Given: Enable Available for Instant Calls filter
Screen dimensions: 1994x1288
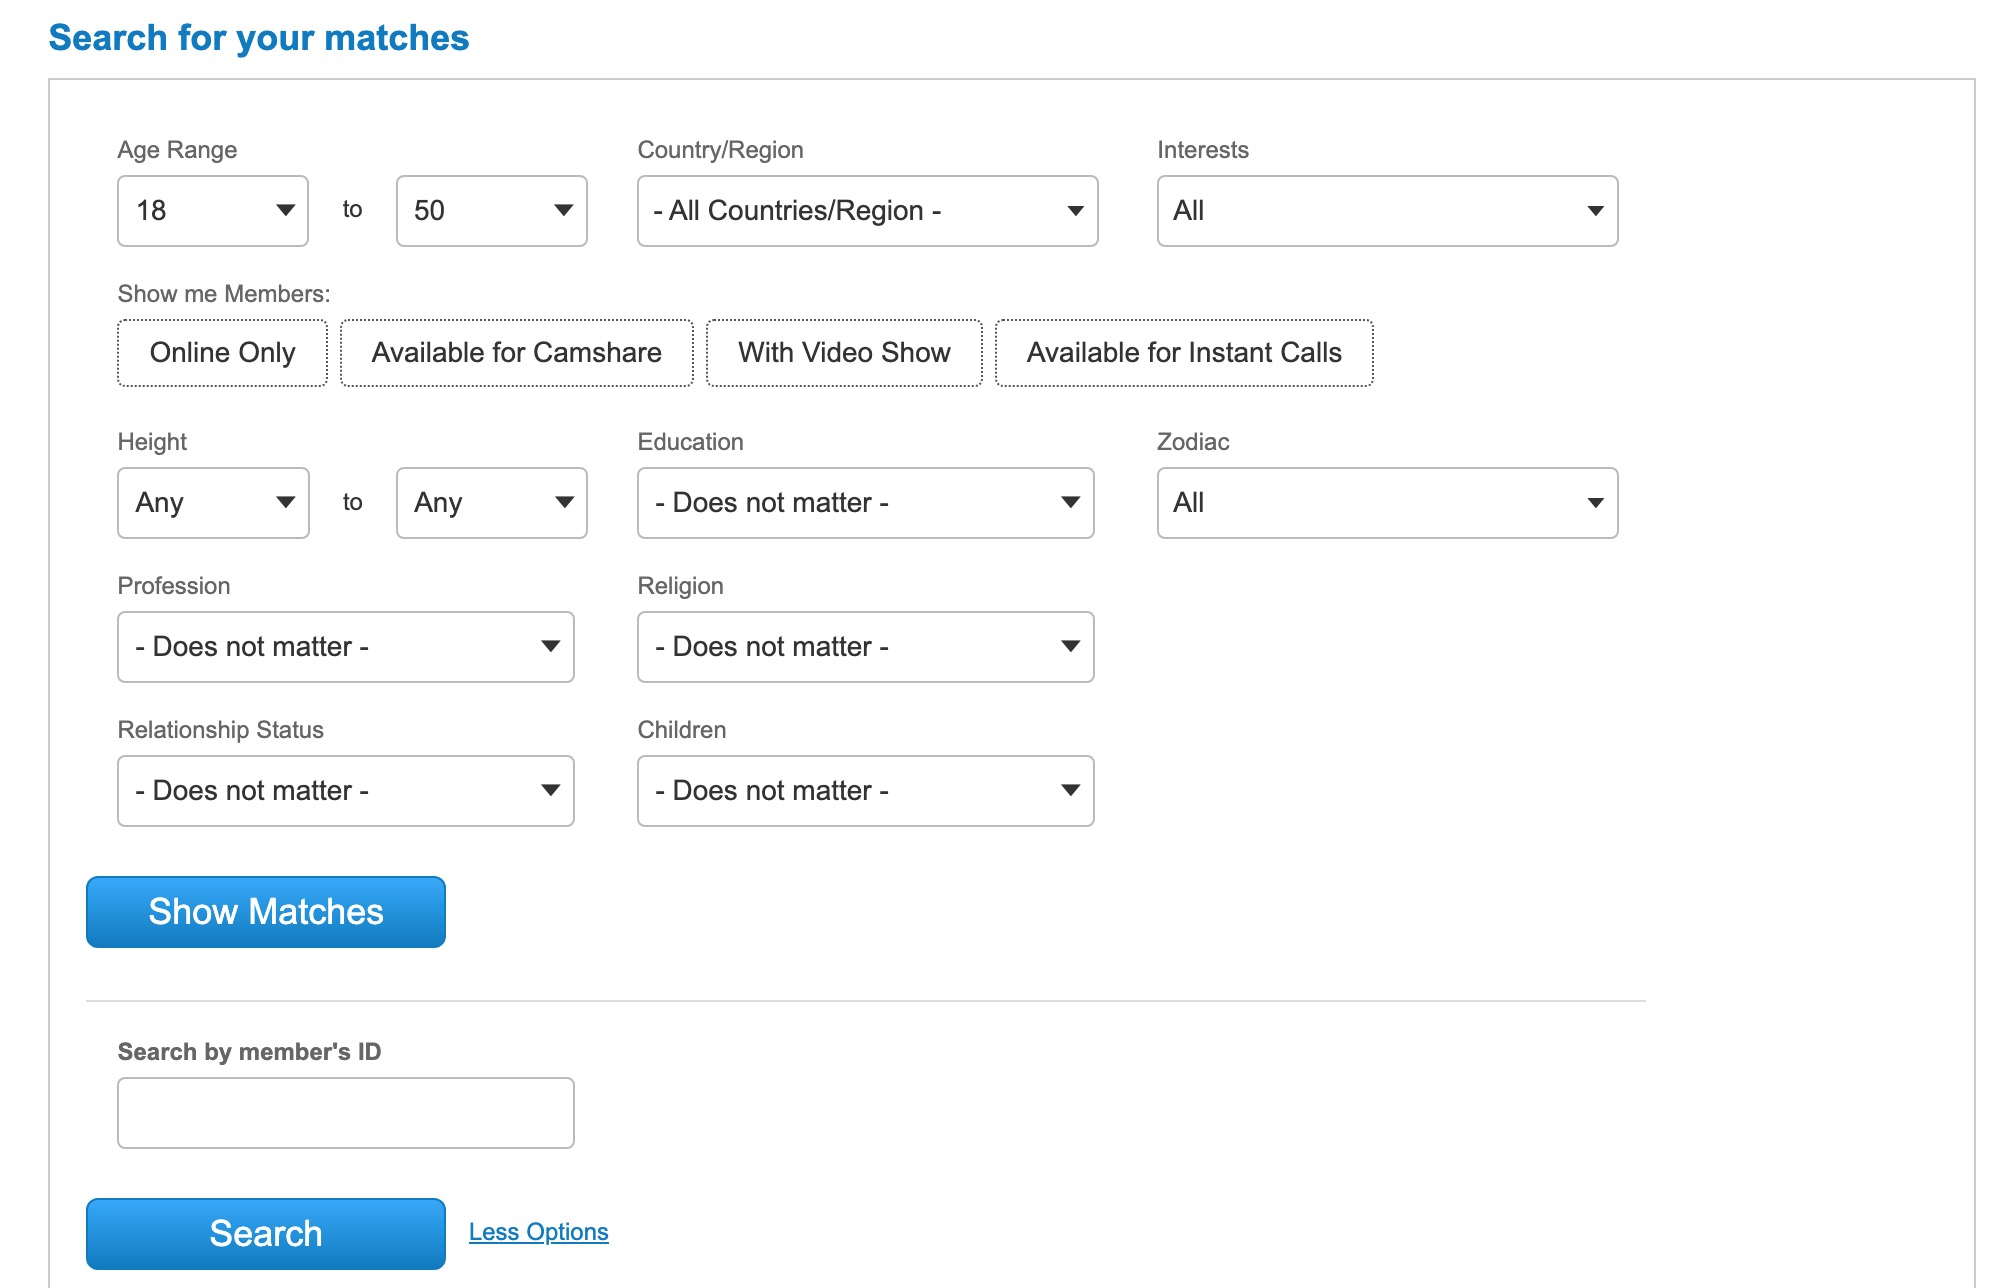Looking at the screenshot, I should (x=1183, y=353).
